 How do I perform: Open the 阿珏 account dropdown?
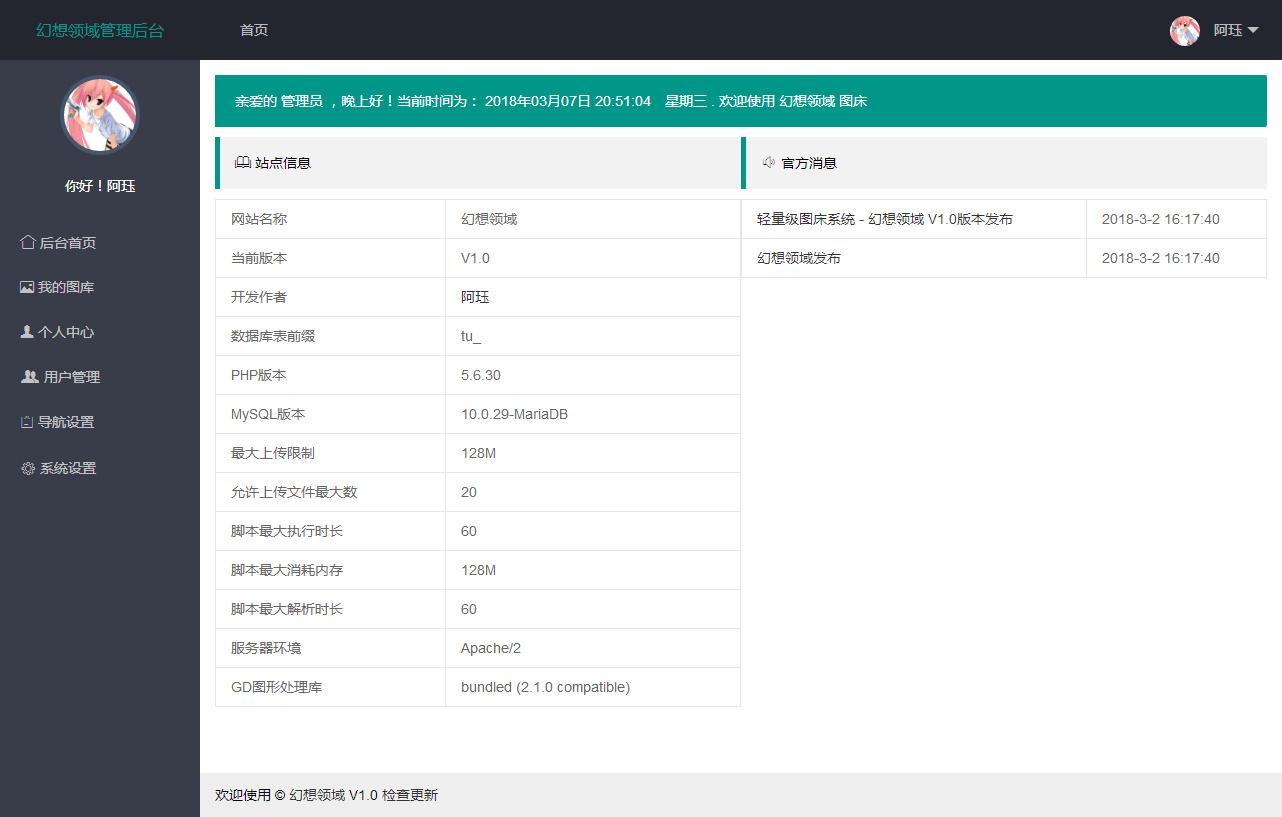1227,31
